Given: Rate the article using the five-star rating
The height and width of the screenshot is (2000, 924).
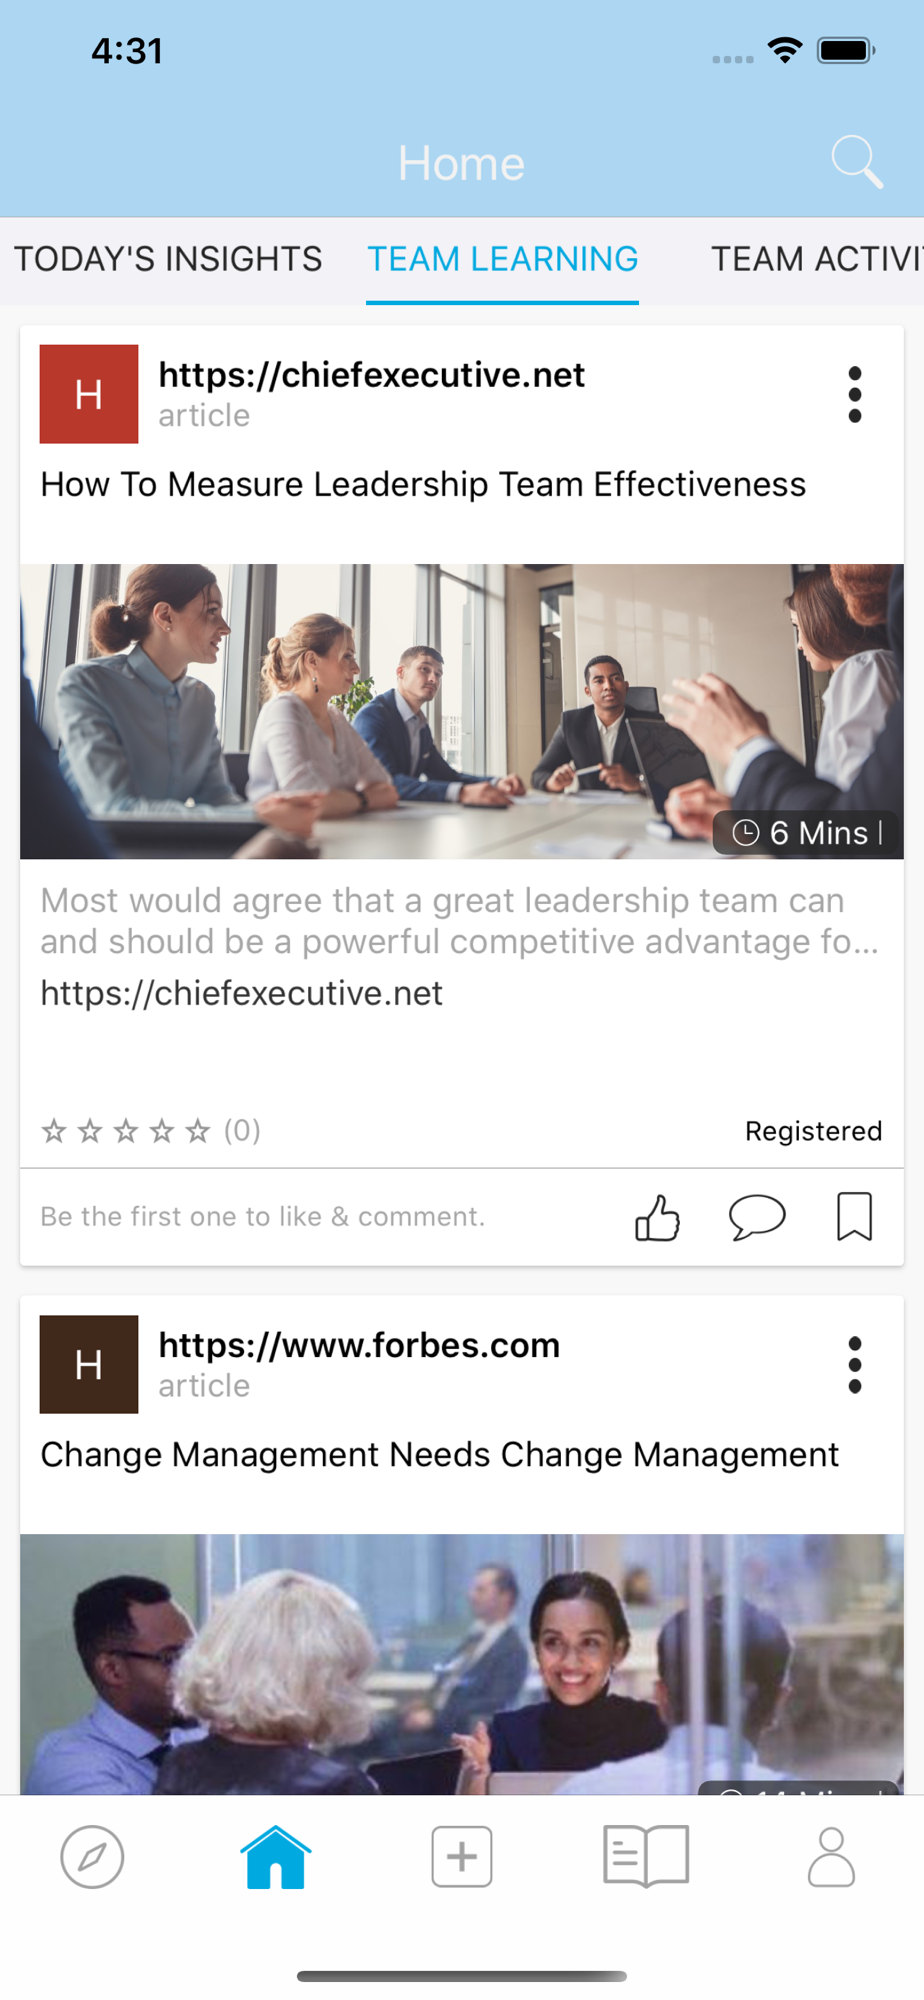Looking at the screenshot, I should (126, 1131).
